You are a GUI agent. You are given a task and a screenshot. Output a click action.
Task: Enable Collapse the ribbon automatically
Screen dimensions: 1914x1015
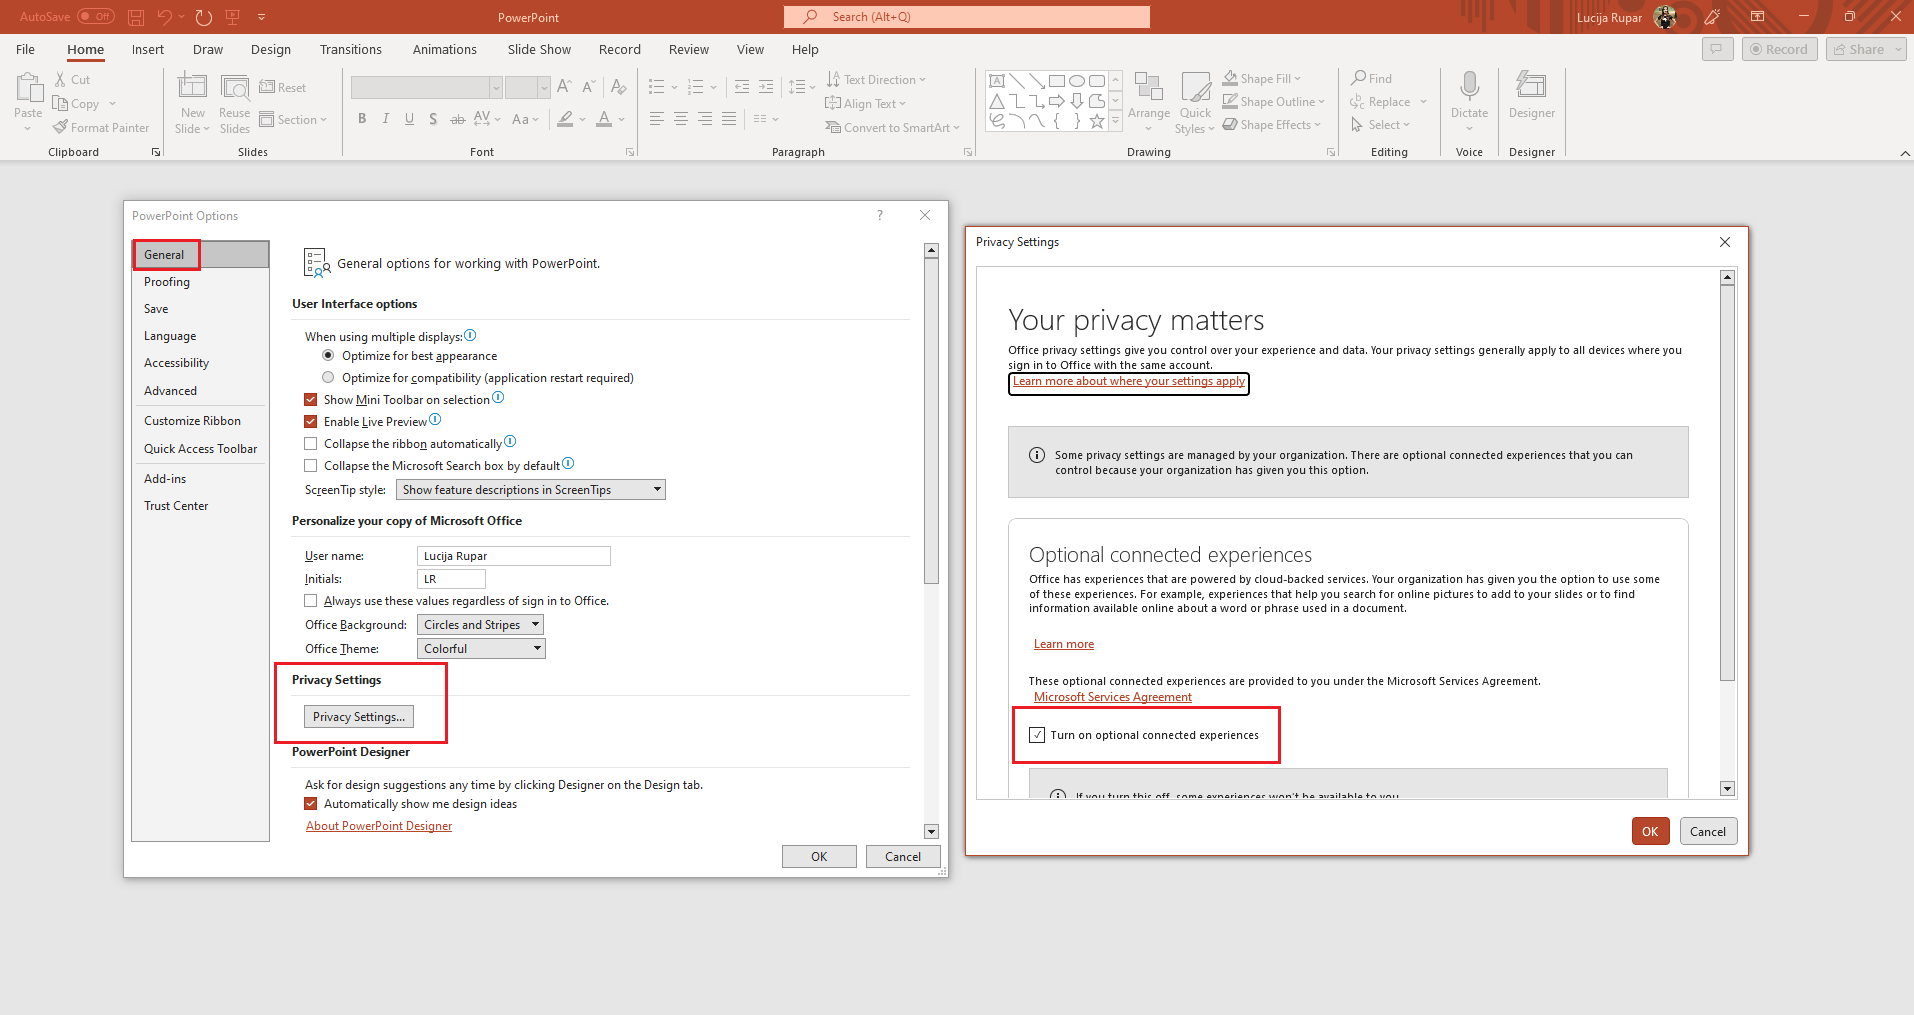tap(311, 443)
